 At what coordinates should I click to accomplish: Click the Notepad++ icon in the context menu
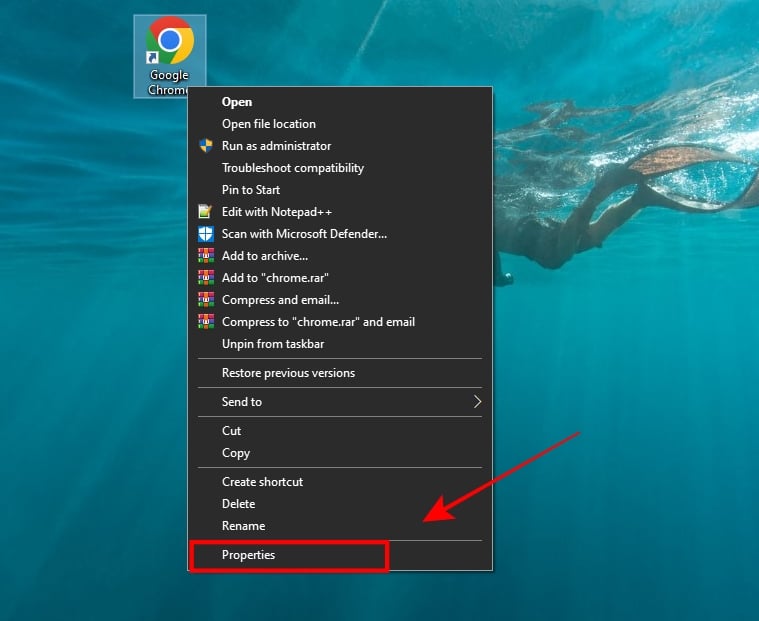206,212
